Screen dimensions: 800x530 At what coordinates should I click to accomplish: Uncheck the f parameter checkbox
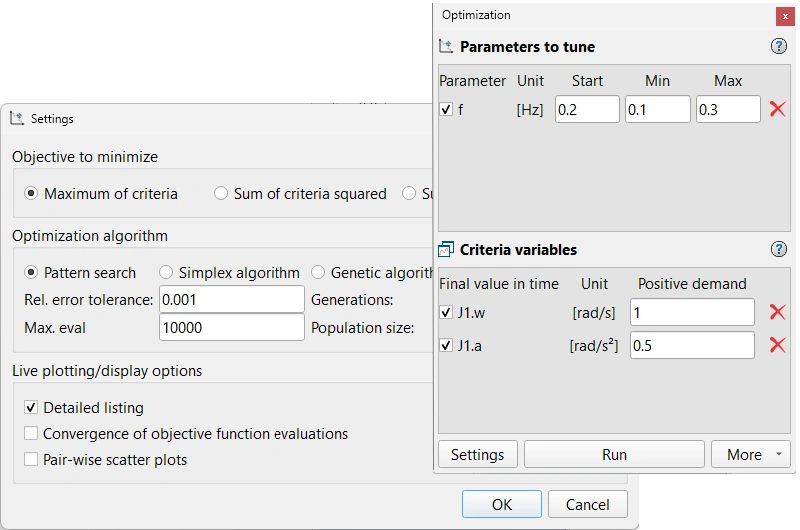[446, 110]
